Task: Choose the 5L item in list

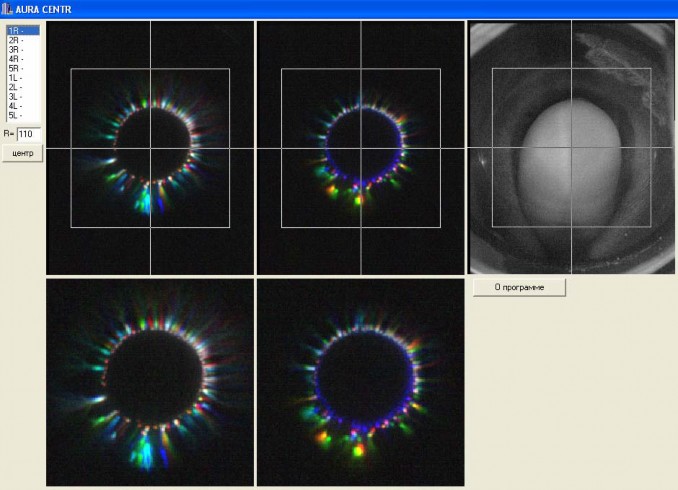Action: [x=21, y=116]
